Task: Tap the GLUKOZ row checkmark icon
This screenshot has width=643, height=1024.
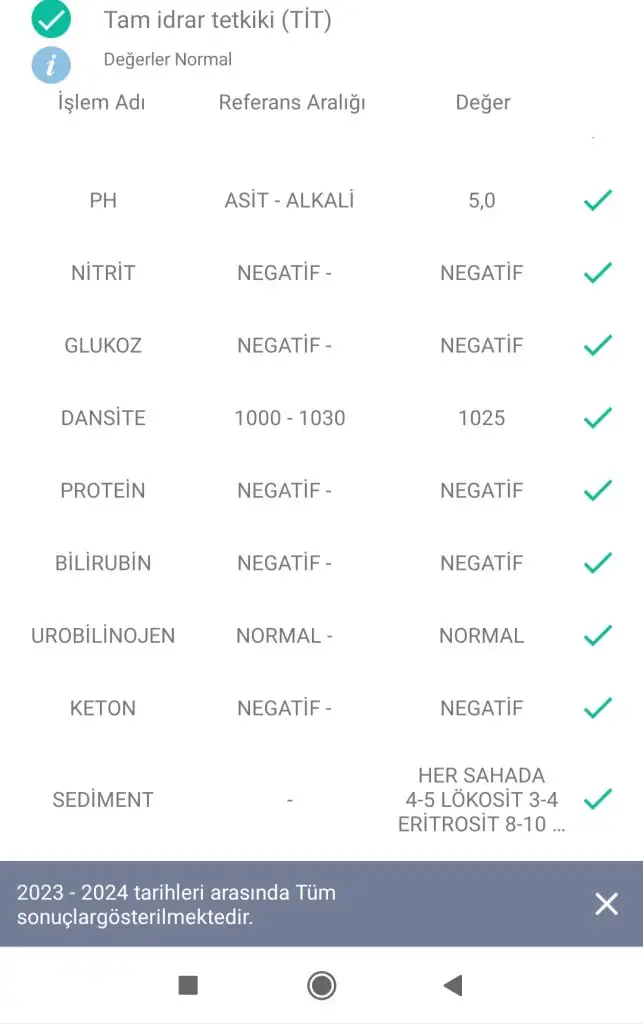Action: click(597, 346)
